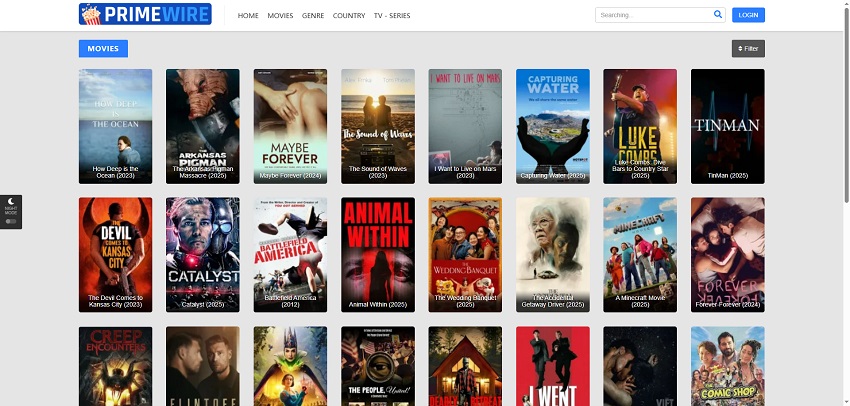Viewport: 850px width, 406px height.
Task: Open Catalyst (2025) poster
Action: point(203,255)
